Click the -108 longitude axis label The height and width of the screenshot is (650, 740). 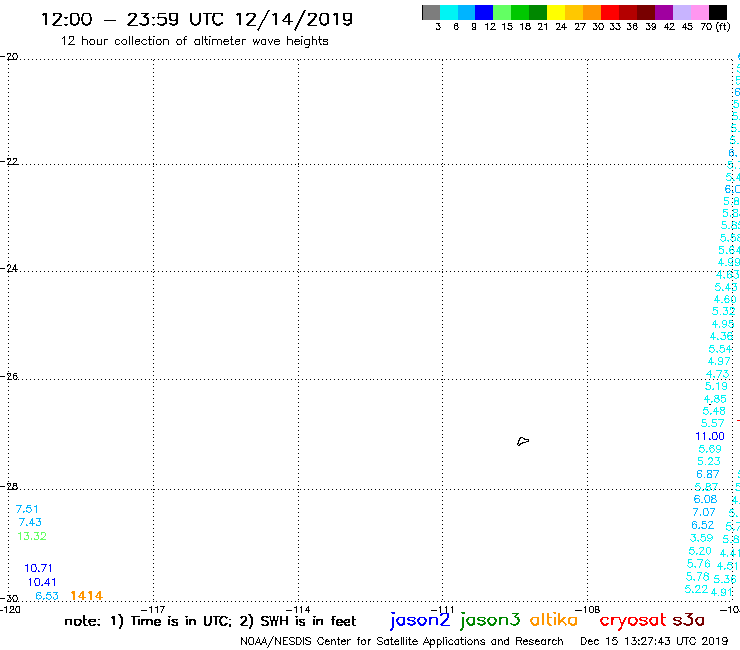[x=588, y=609]
